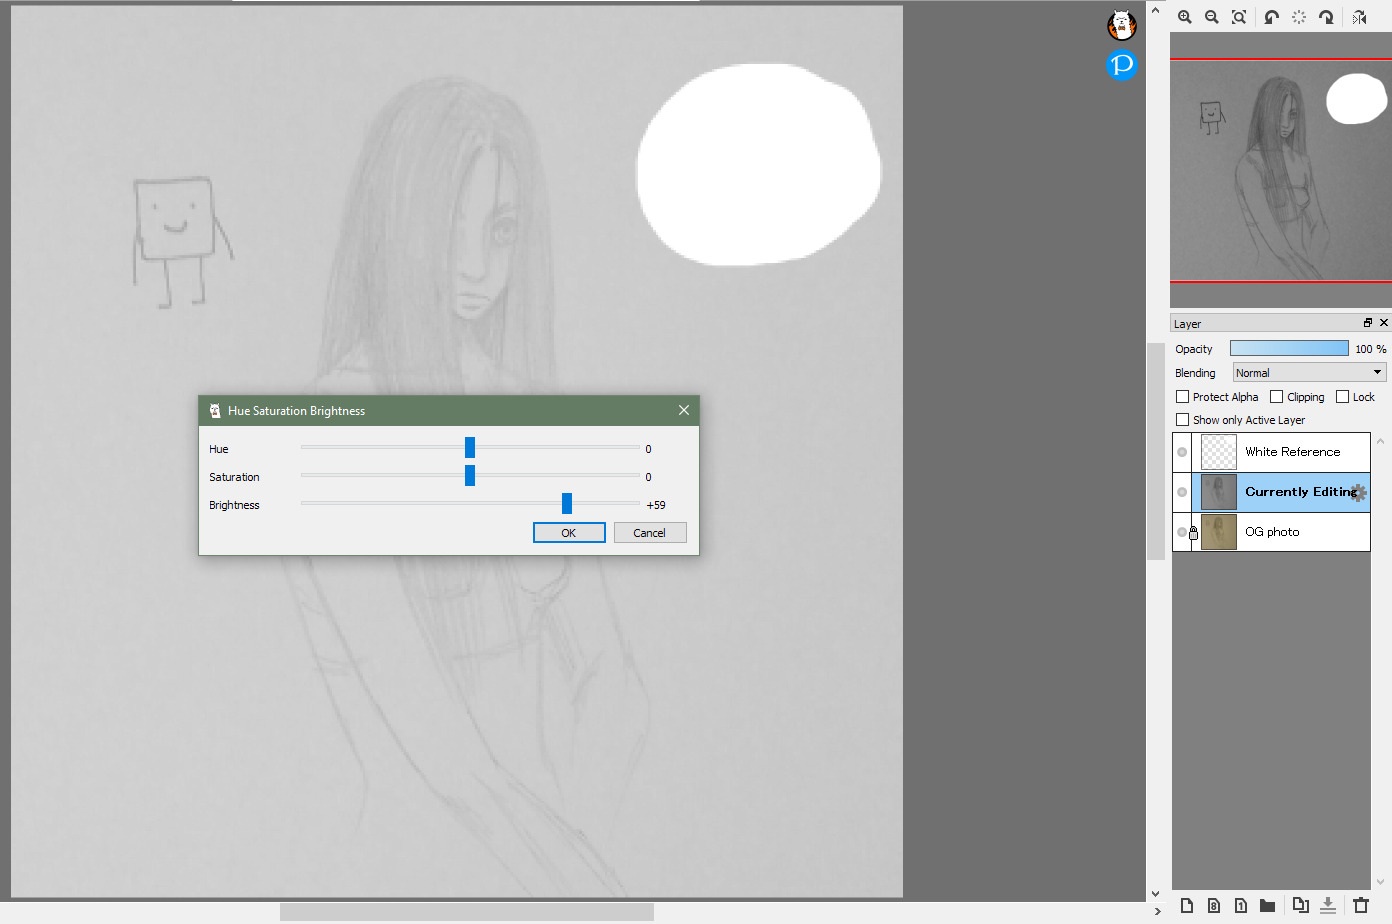Toggle visibility of Currently Editing layer
Viewport: 1392px width, 924px height.
[x=1182, y=492]
